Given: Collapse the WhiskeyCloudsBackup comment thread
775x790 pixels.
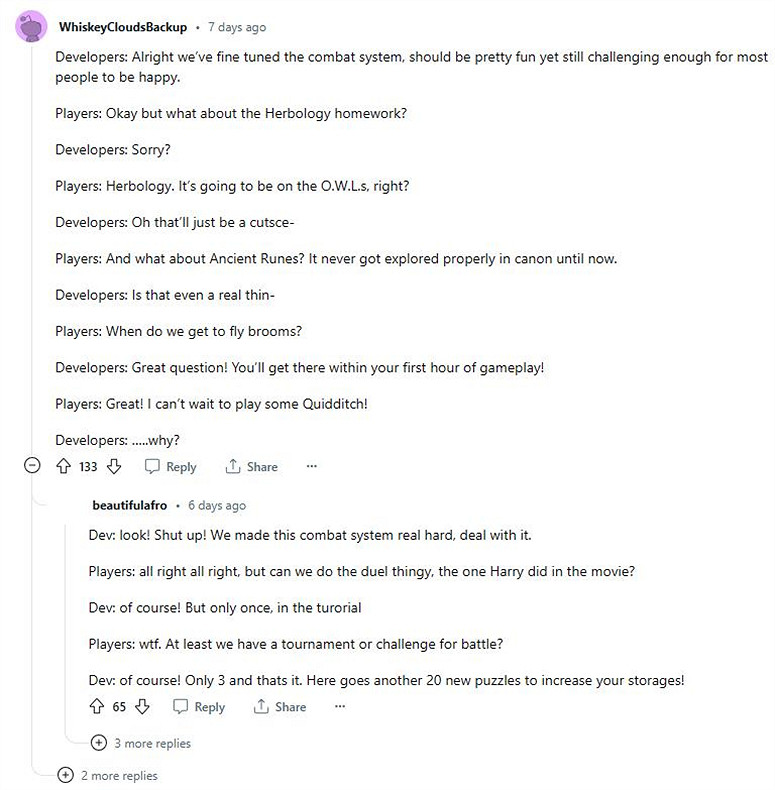Looking at the screenshot, I should click(x=32, y=466).
